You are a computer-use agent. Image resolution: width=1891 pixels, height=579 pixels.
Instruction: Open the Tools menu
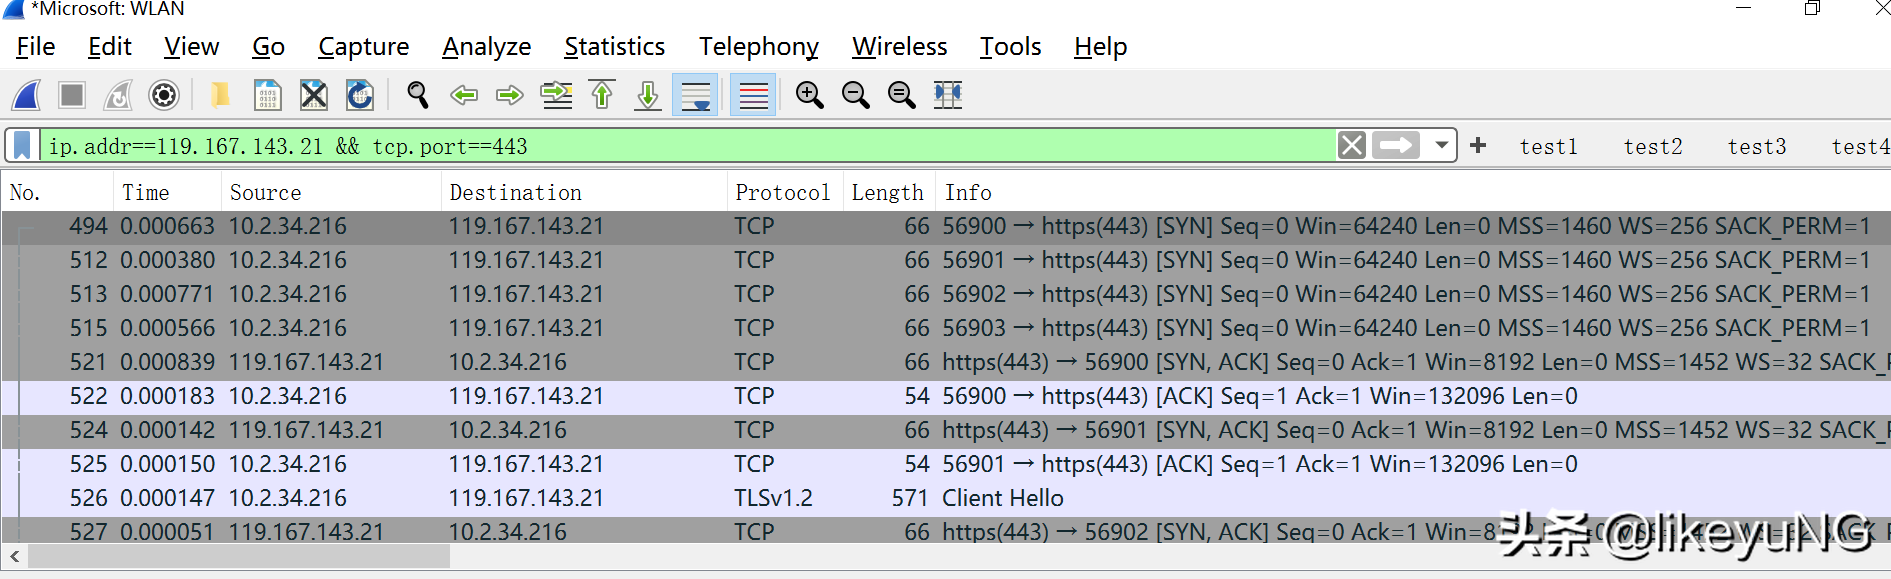pyautogui.click(x=1010, y=47)
